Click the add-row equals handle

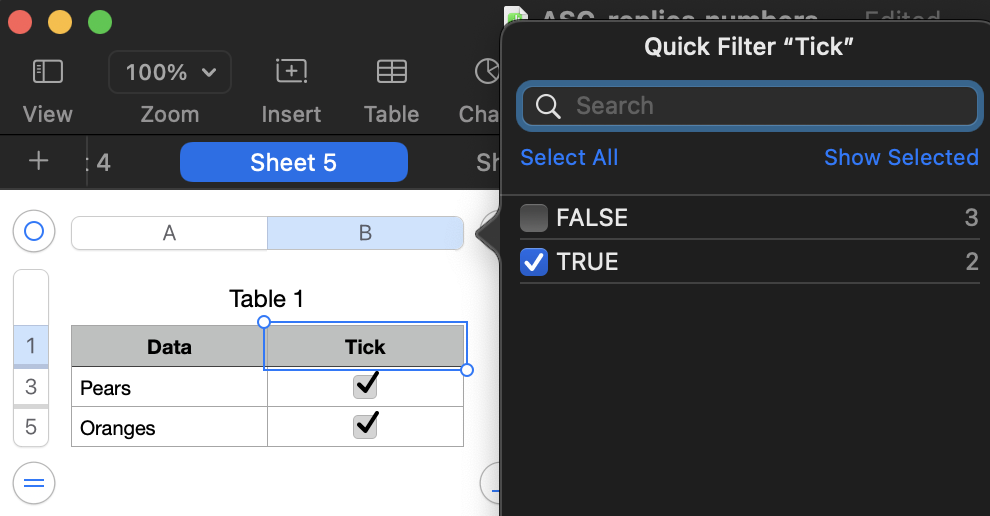[33, 484]
